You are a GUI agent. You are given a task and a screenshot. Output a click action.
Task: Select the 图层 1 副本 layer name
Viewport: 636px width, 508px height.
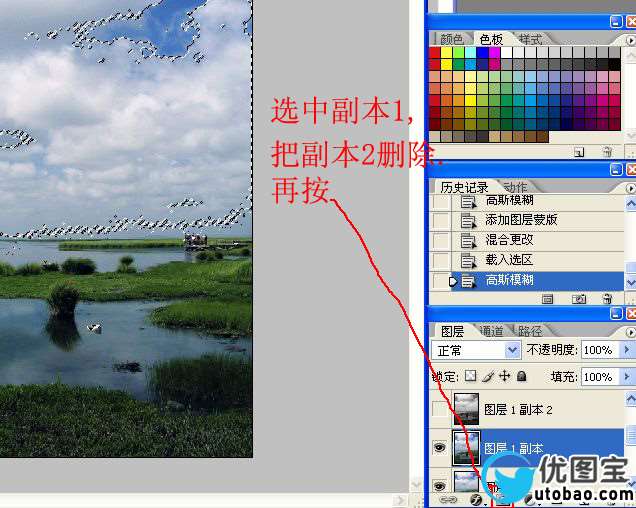(x=514, y=448)
